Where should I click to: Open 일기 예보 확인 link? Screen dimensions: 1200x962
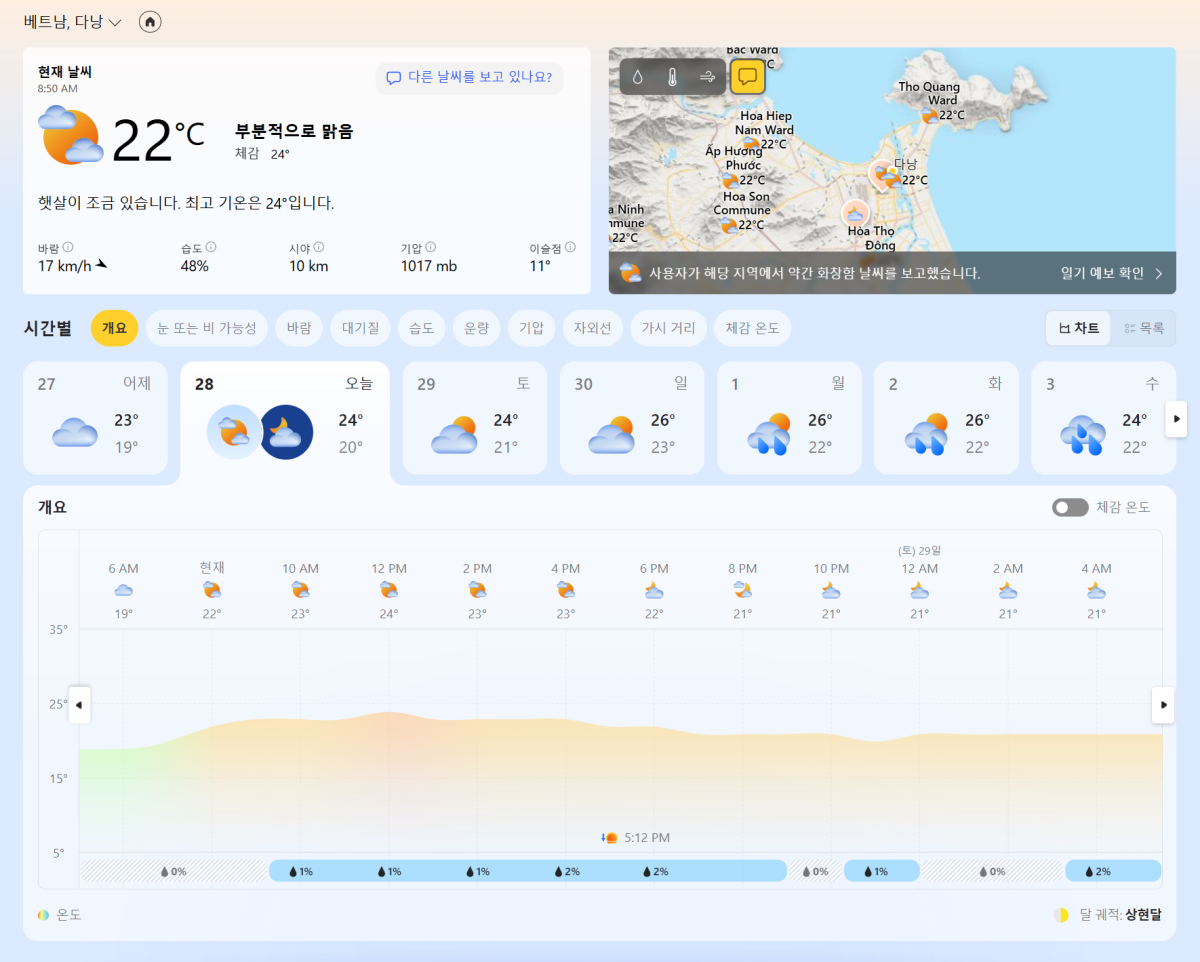[x=1111, y=273]
